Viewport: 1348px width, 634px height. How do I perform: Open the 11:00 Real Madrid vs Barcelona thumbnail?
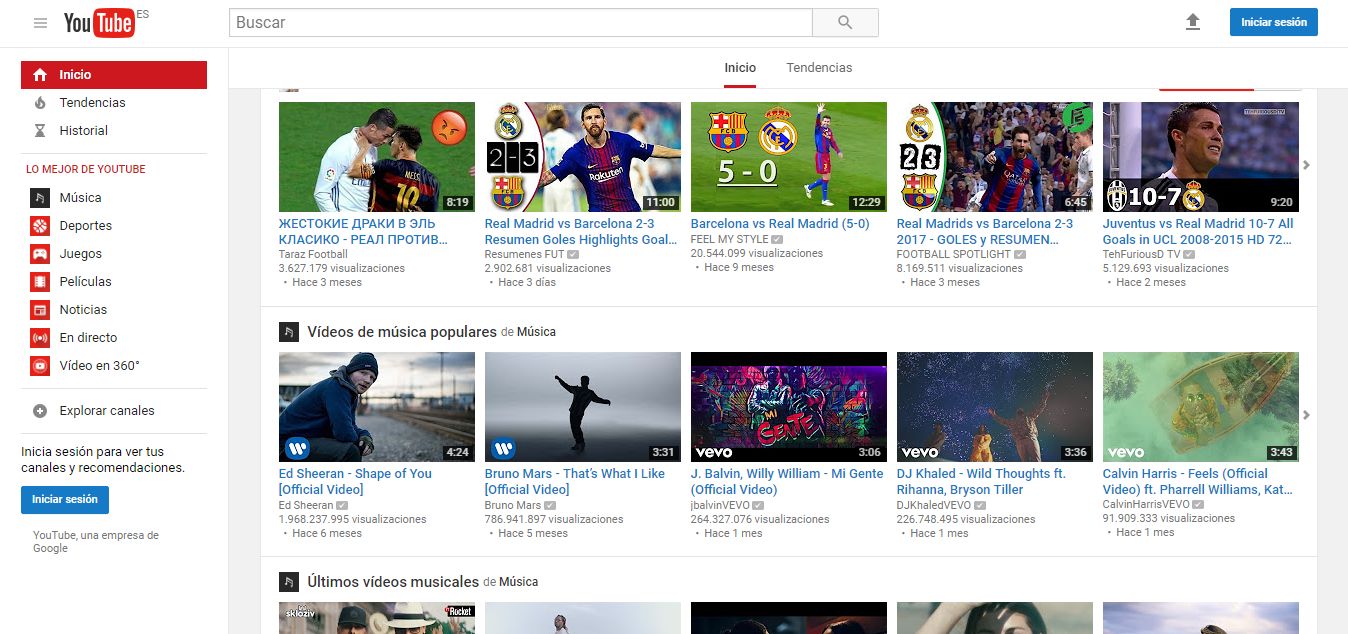583,157
